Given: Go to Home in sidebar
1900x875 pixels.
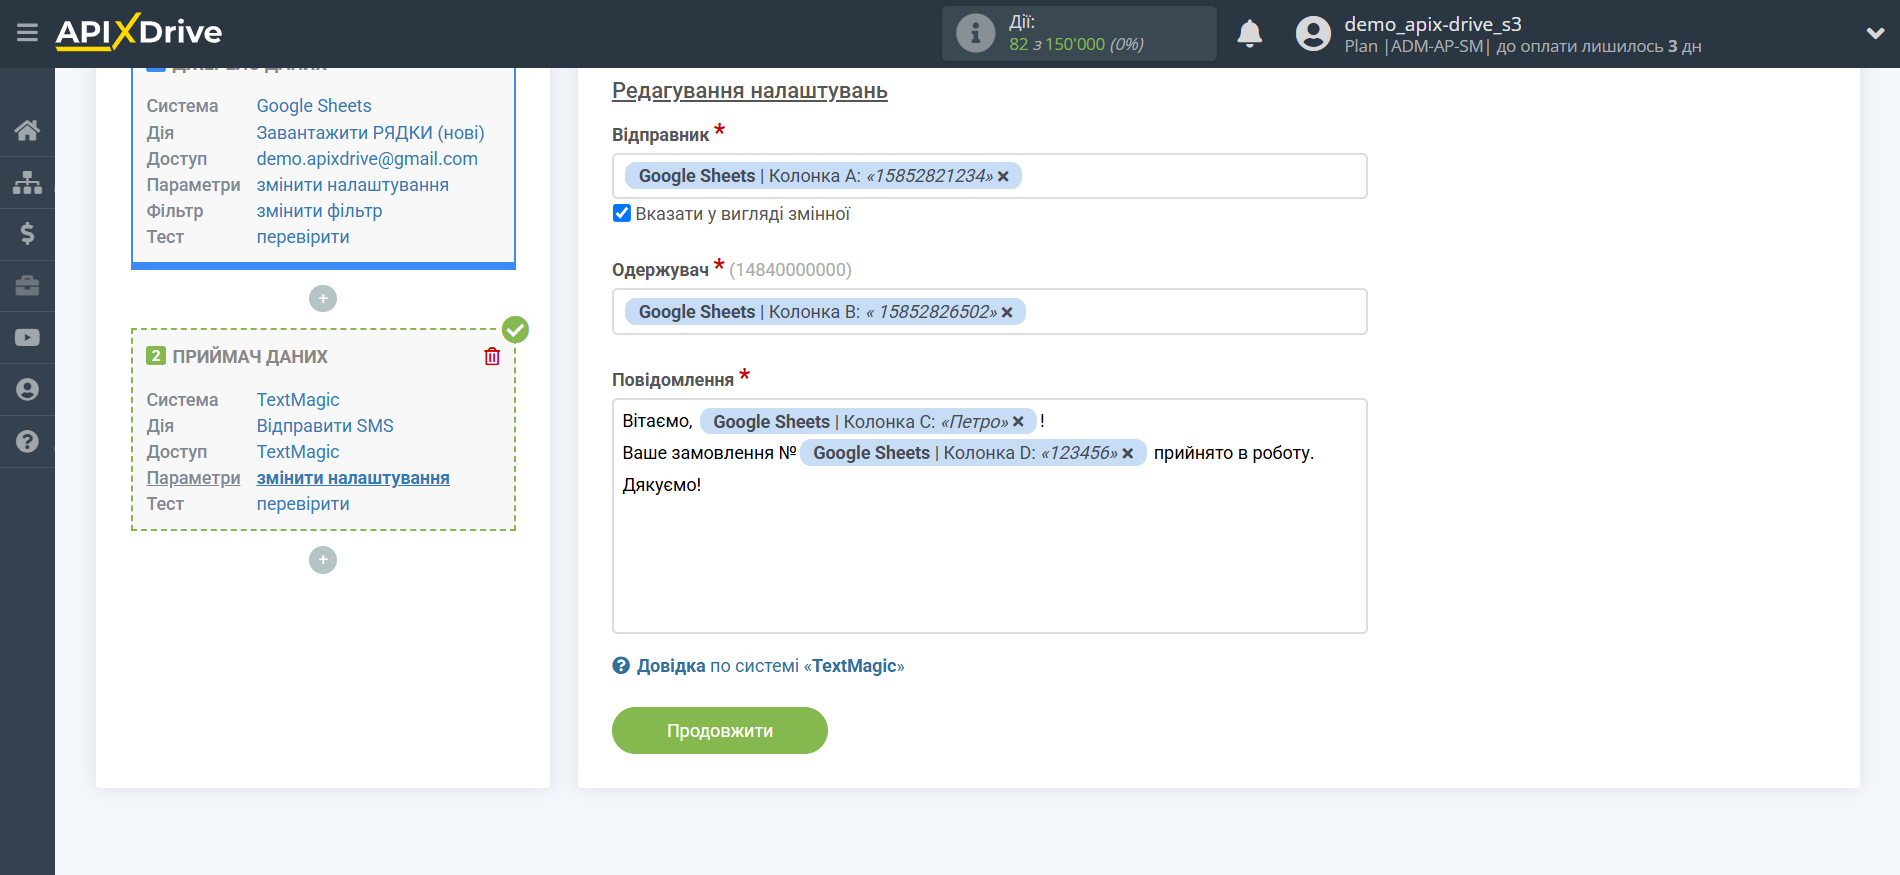Looking at the screenshot, I should click(x=27, y=130).
